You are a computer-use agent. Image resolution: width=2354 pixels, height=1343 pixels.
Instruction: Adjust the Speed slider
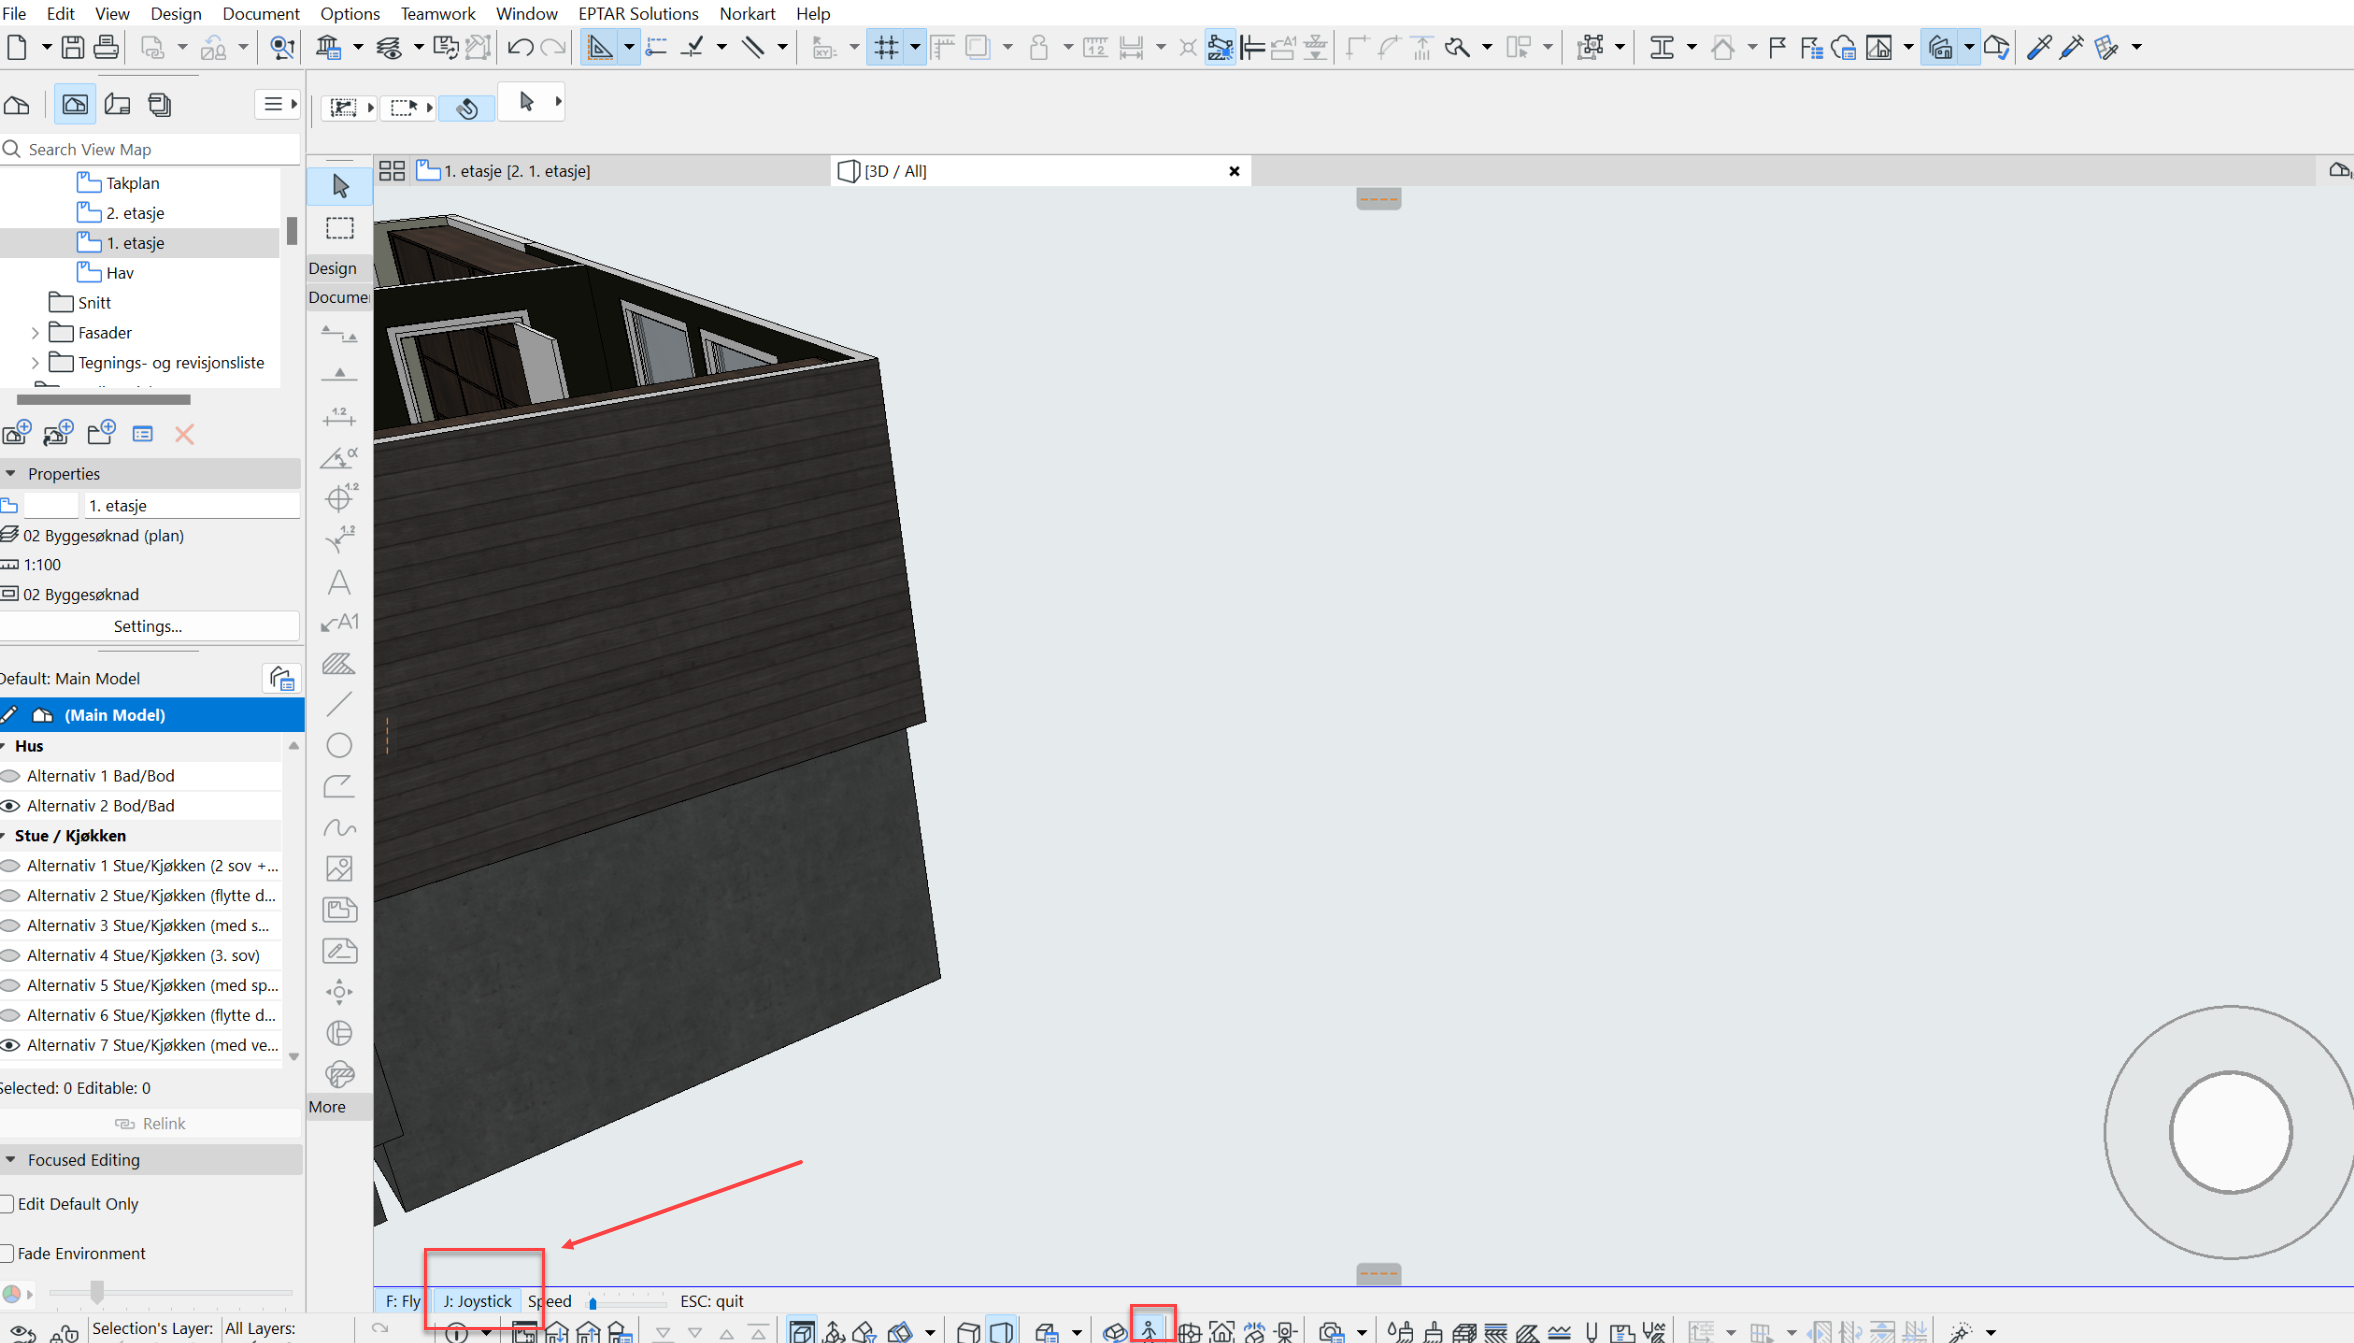(593, 1302)
